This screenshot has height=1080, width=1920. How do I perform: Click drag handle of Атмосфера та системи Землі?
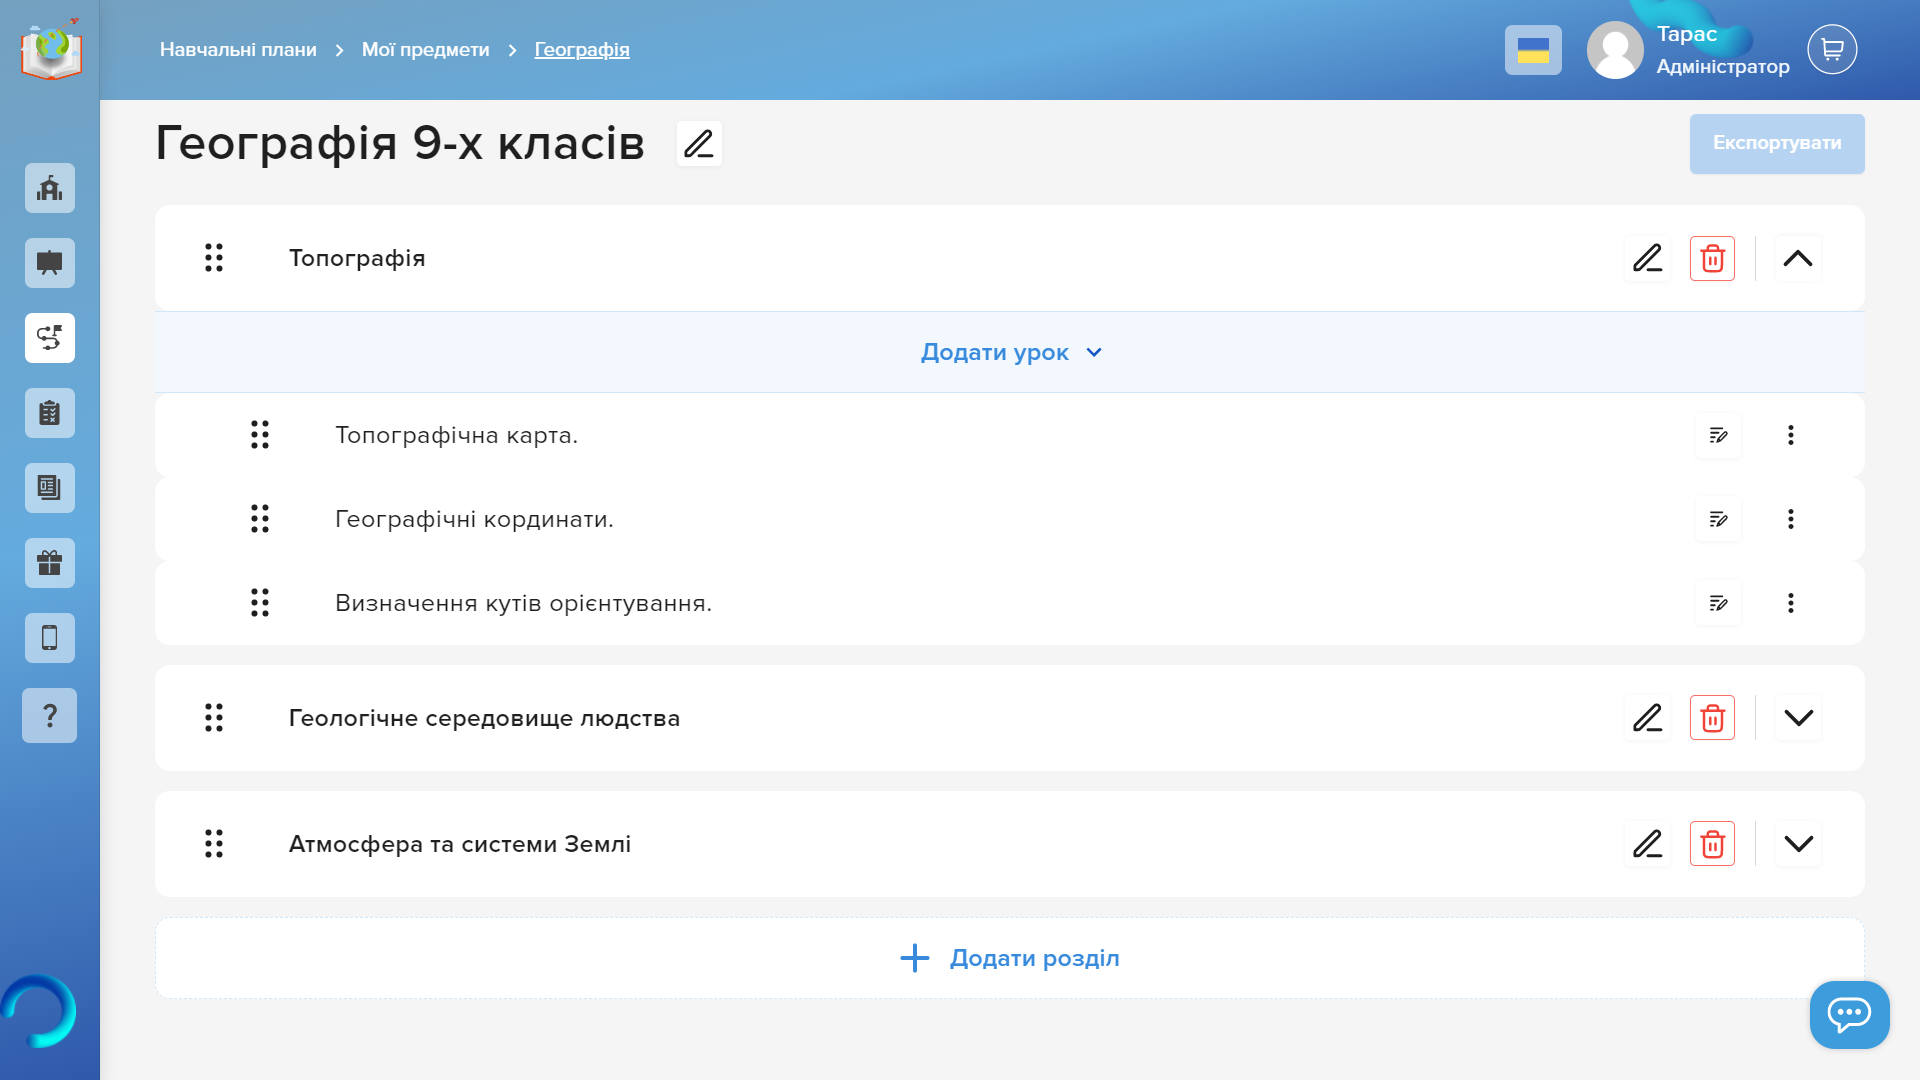point(214,844)
